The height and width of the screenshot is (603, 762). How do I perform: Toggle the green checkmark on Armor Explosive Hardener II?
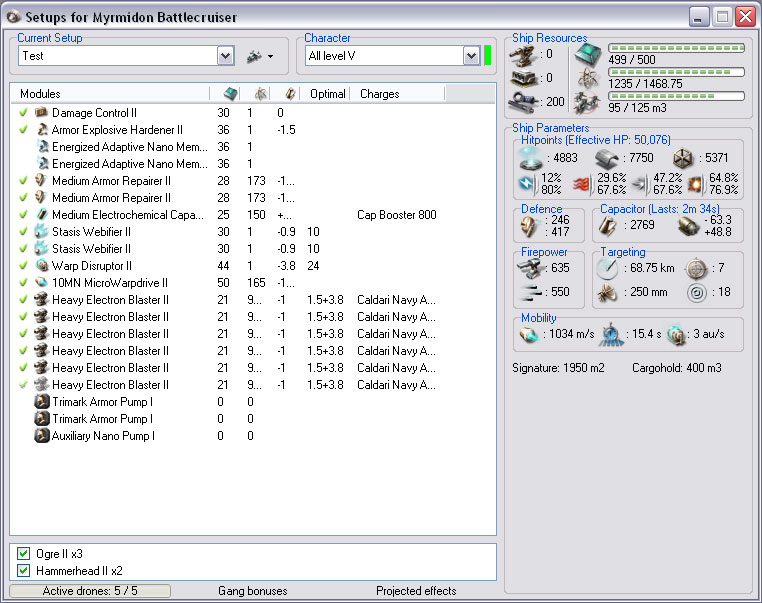23,130
